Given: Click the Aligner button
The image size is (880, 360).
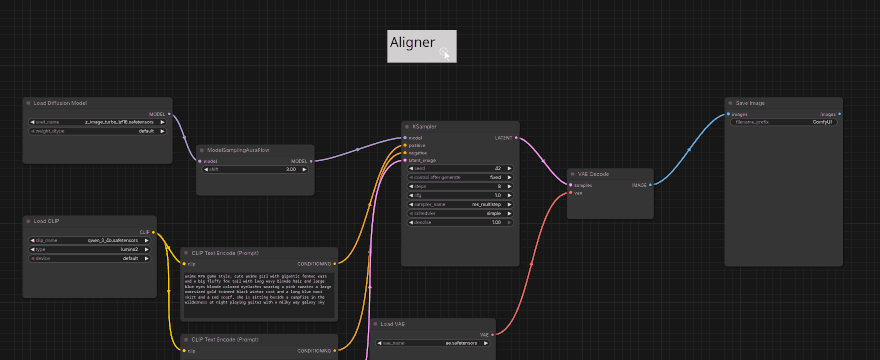Looking at the screenshot, I should 421,46.
